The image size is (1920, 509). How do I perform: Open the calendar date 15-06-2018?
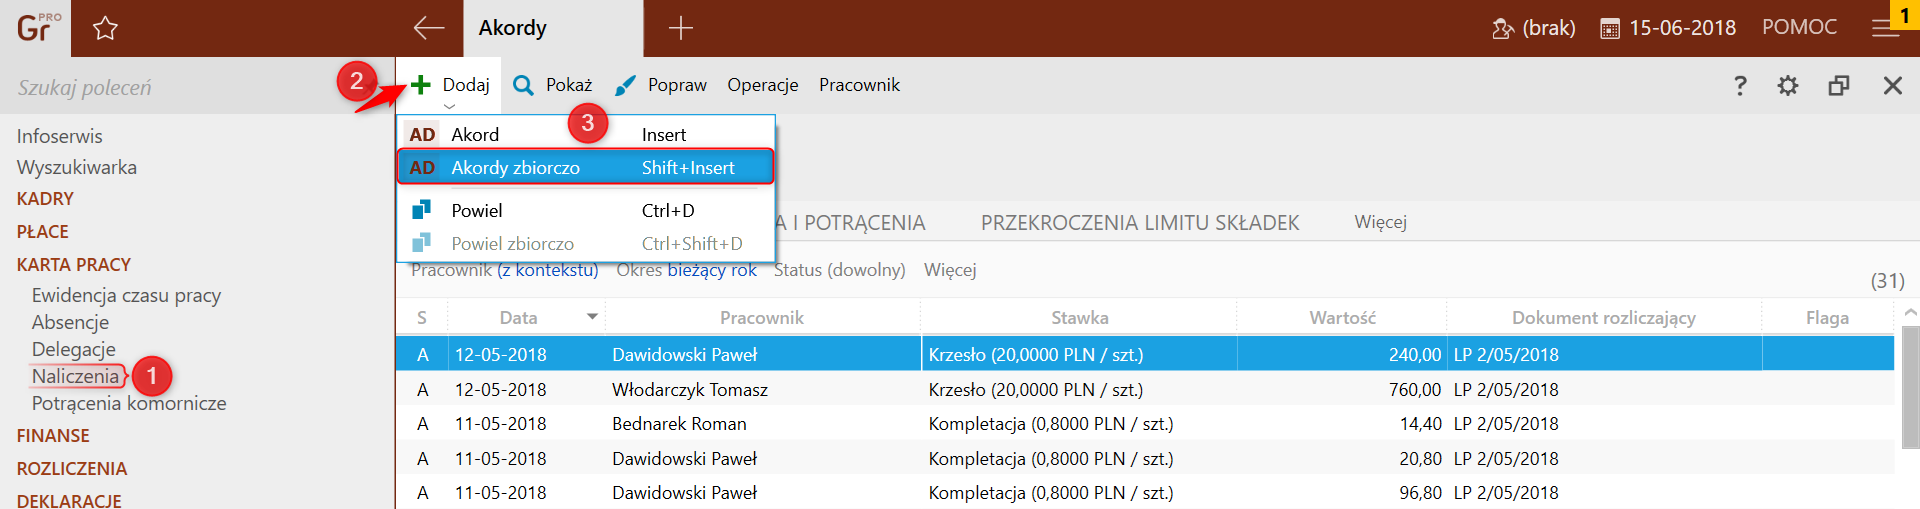1669,28
